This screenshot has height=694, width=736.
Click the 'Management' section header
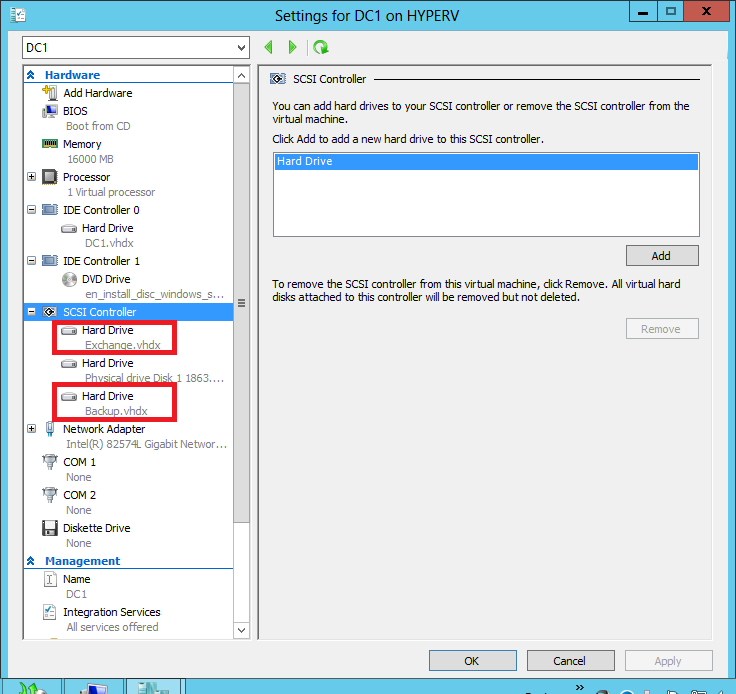(82, 561)
